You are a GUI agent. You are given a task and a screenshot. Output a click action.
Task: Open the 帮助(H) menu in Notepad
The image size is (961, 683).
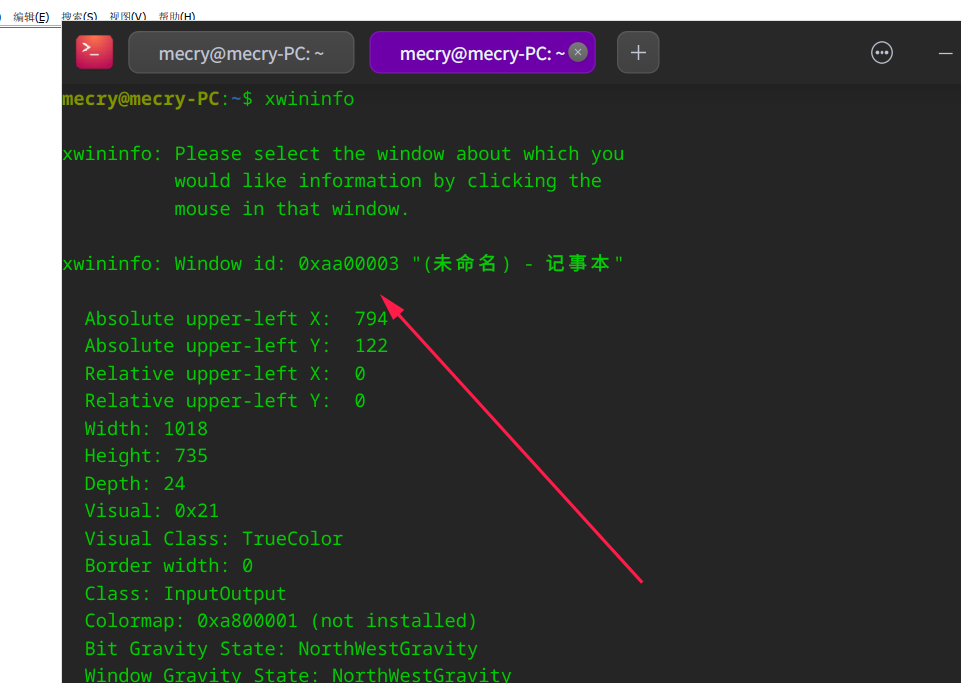pyautogui.click(x=177, y=17)
